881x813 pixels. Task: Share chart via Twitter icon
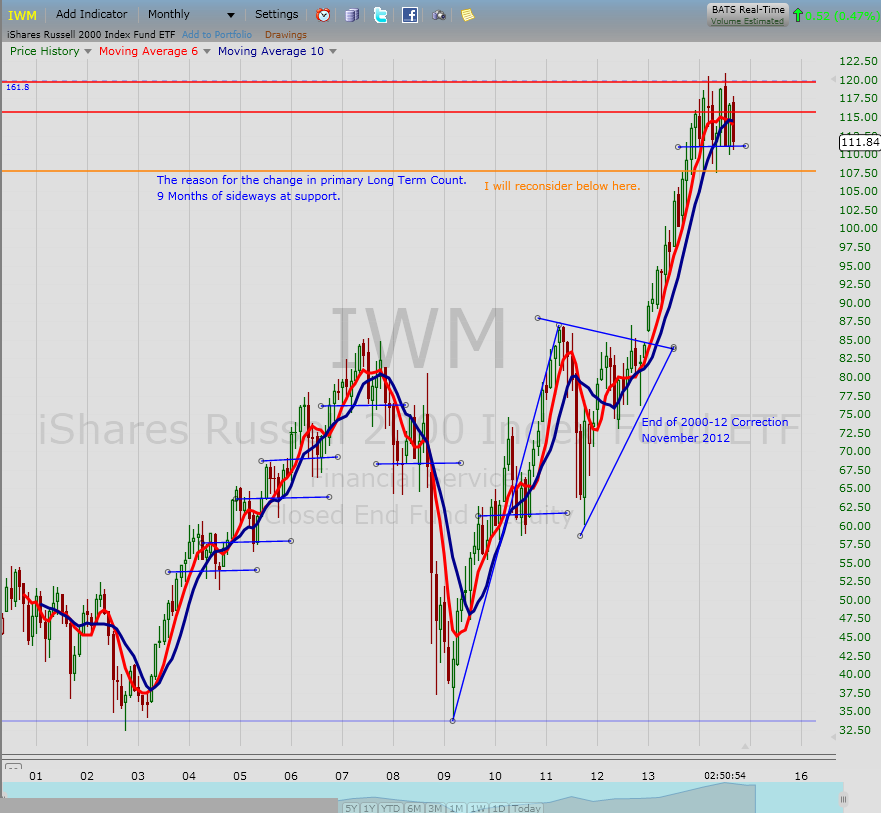click(x=380, y=15)
